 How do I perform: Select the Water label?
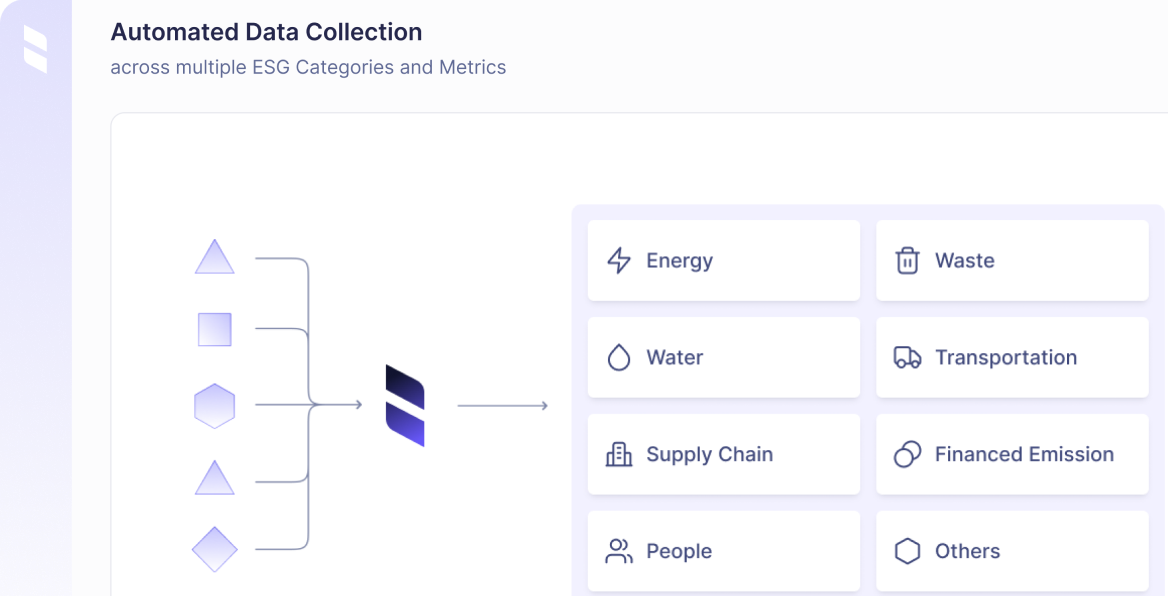(x=675, y=358)
